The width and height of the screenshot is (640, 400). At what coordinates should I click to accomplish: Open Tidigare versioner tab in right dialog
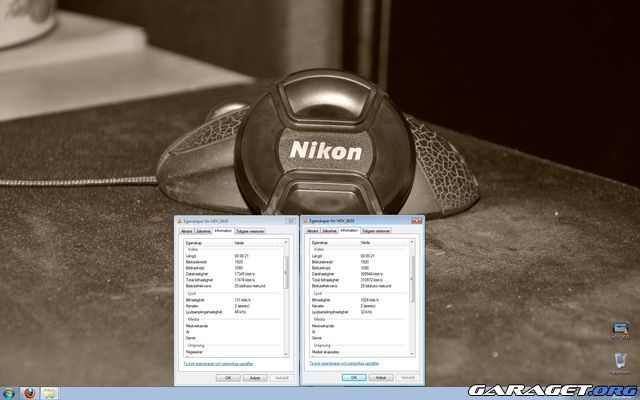376,230
